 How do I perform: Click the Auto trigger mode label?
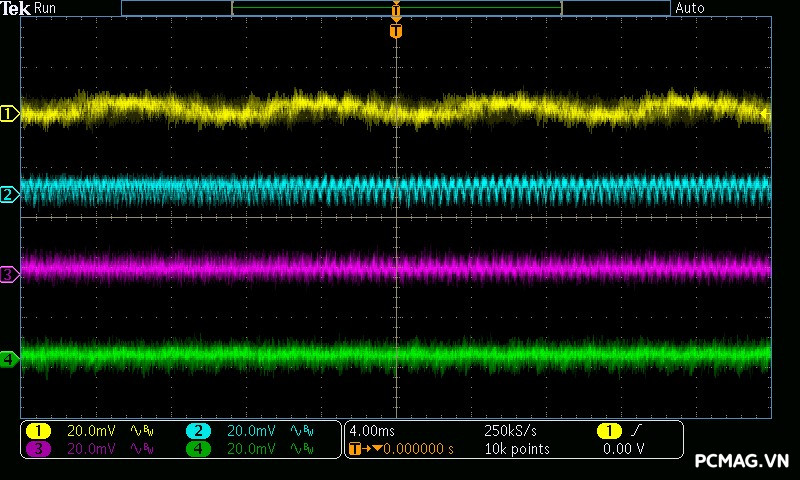point(690,8)
